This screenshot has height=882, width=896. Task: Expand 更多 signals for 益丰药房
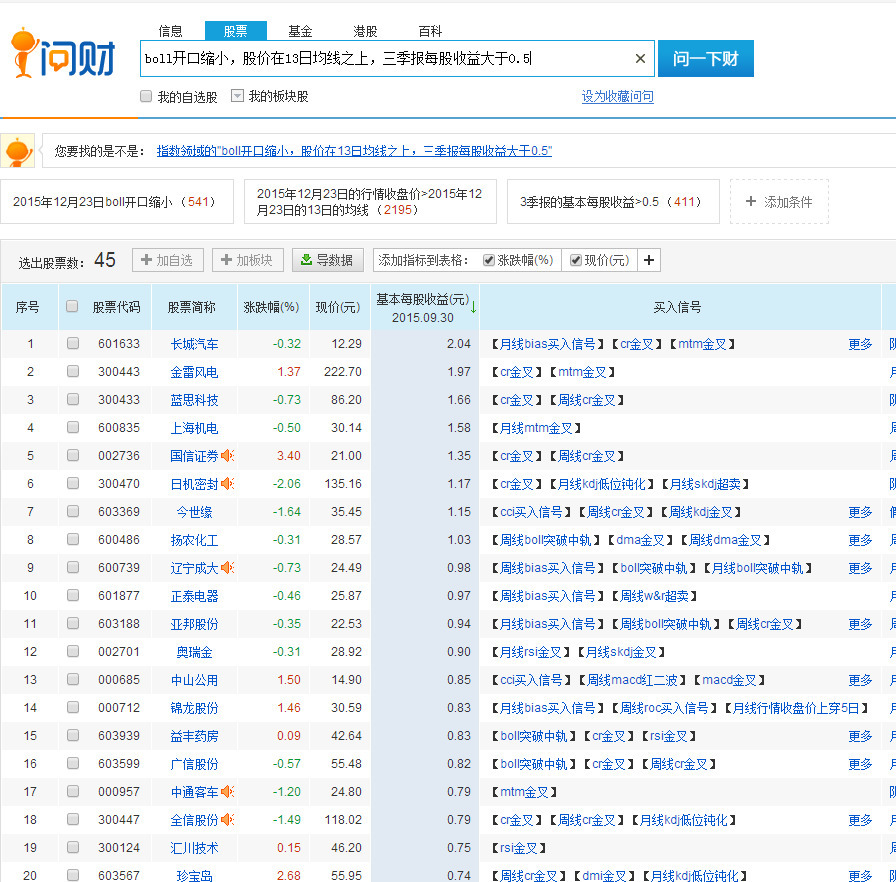tap(860, 736)
